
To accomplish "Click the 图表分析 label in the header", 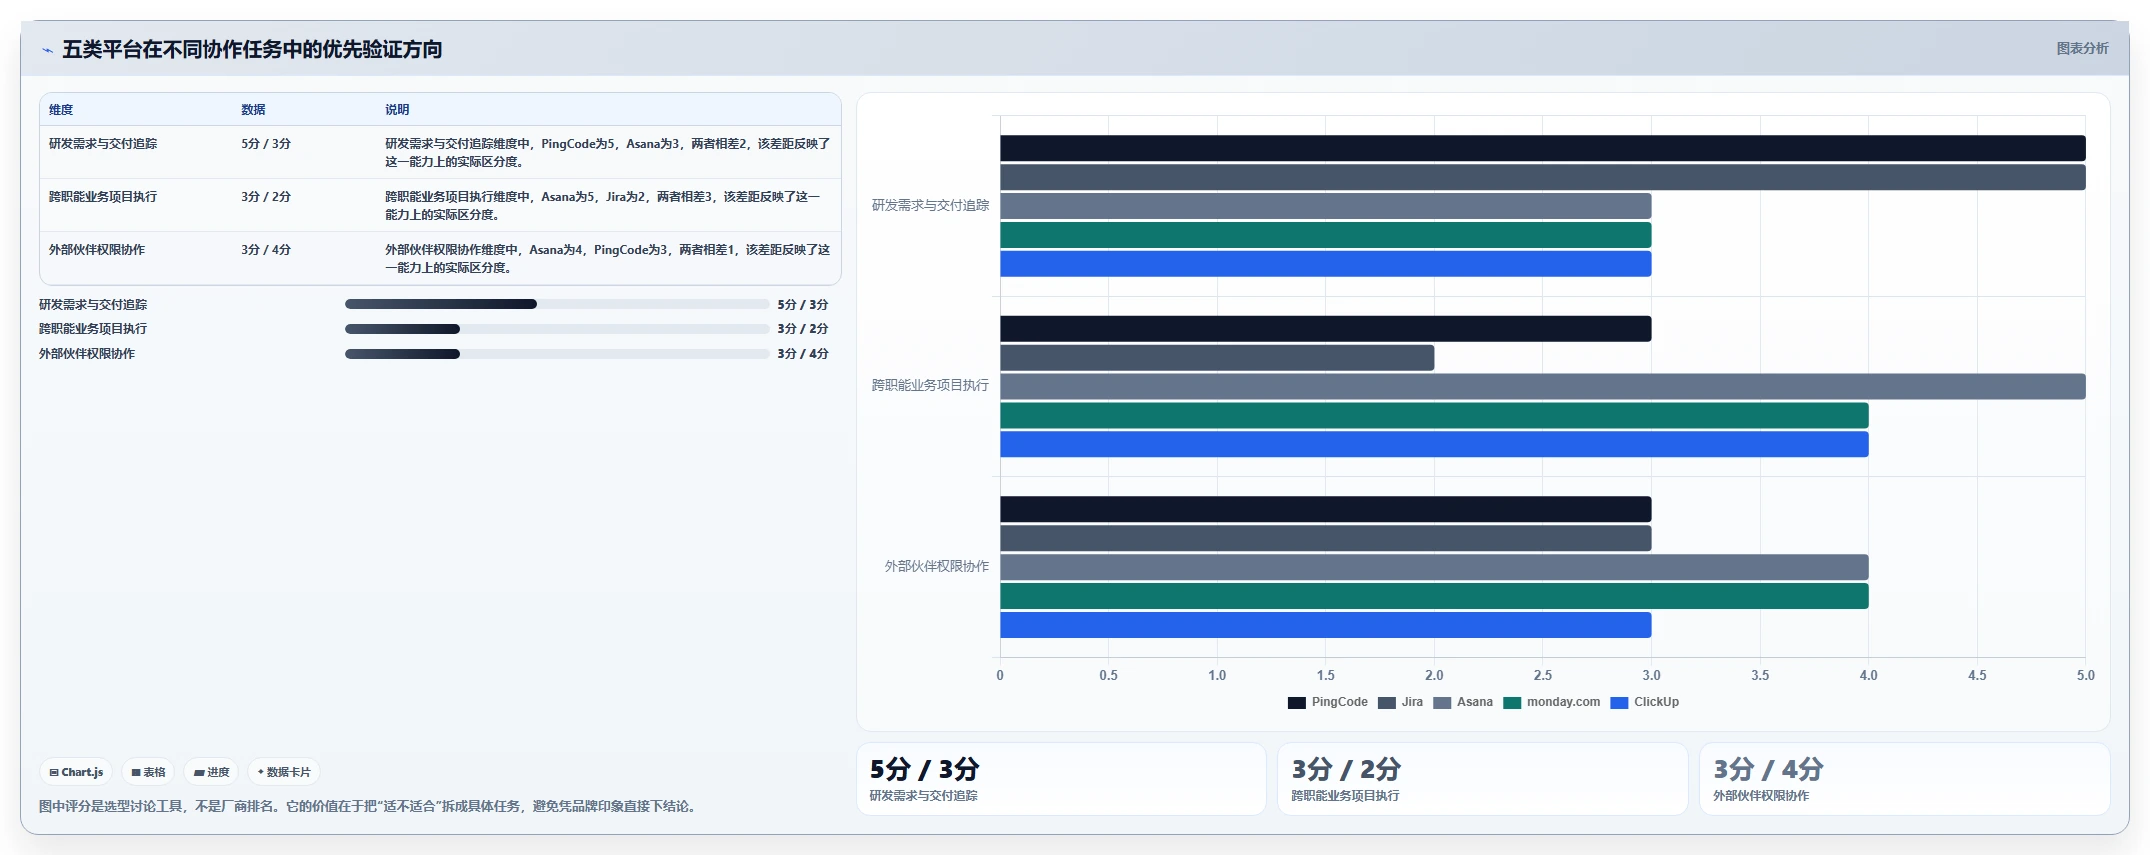I will pyautogui.click(x=2082, y=48).
